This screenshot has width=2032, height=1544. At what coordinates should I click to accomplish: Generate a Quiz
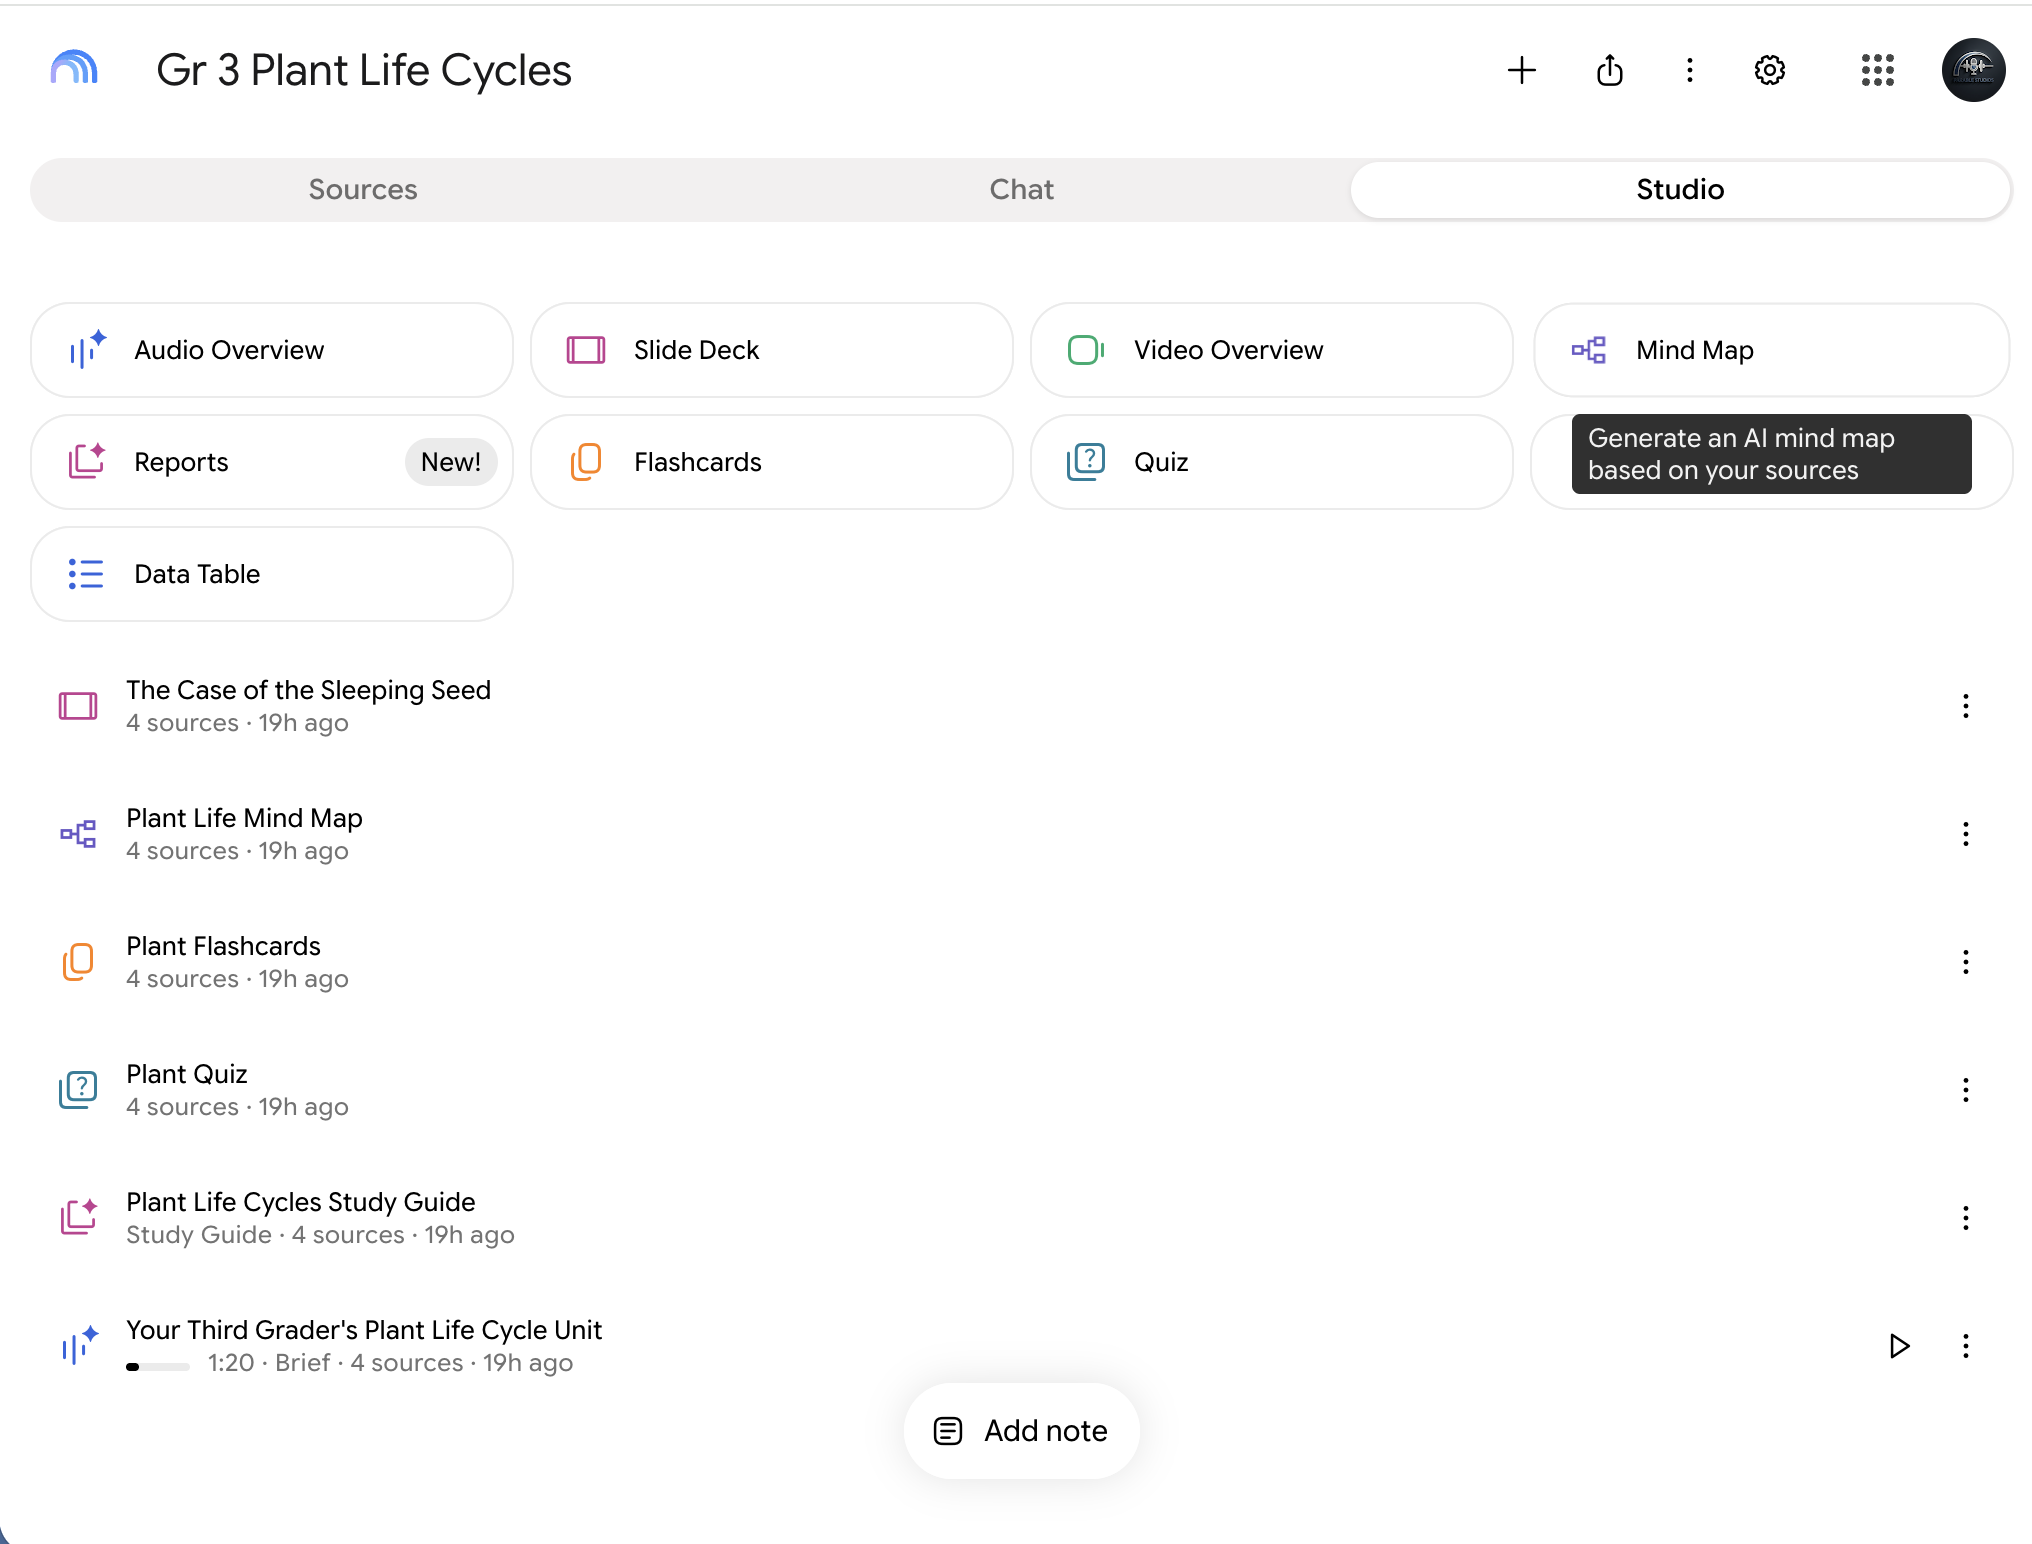click(x=1272, y=462)
